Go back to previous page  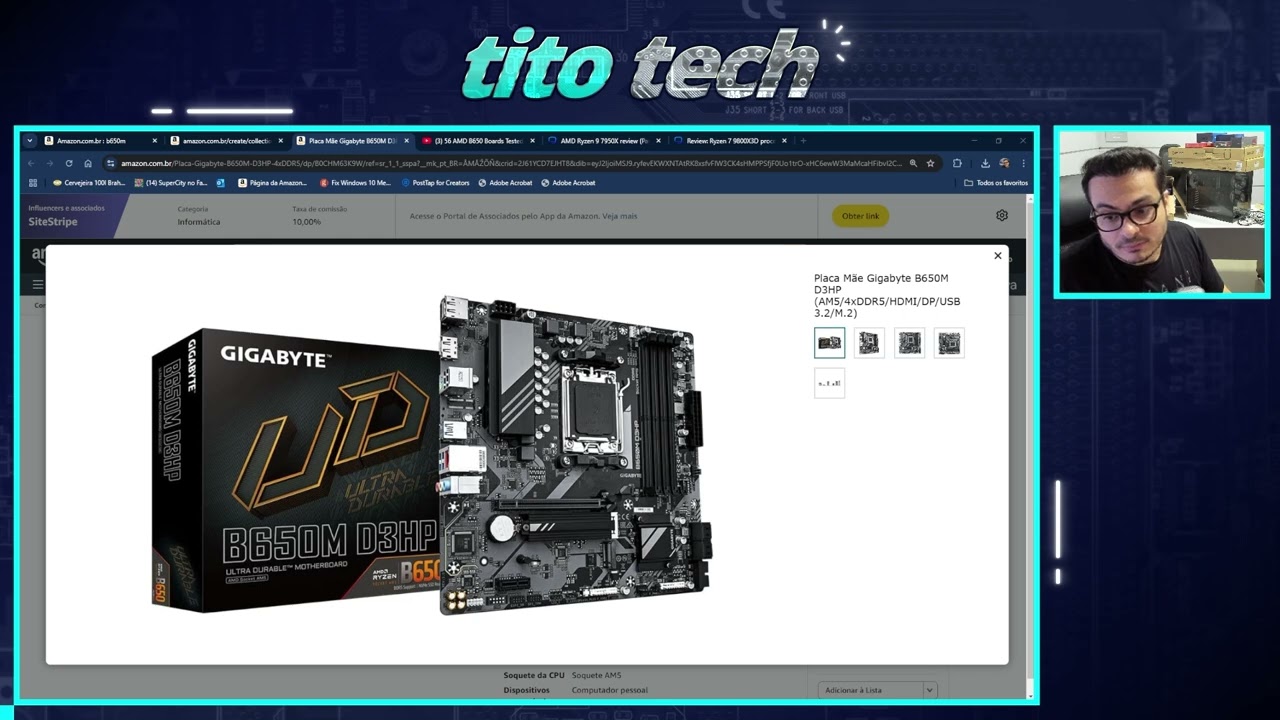tap(30, 163)
